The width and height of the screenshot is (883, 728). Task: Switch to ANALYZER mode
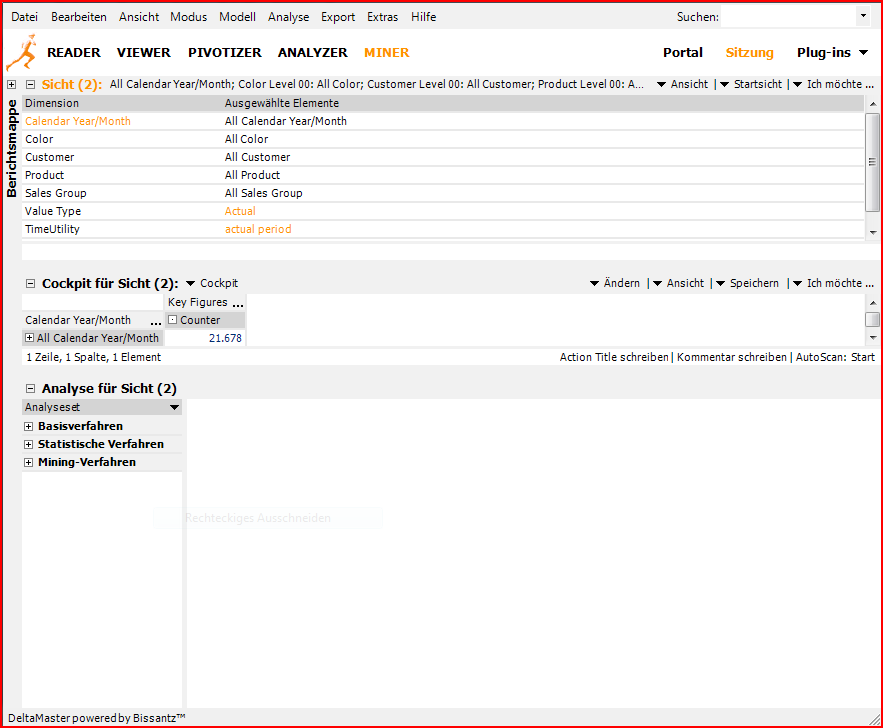pos(313,52)
